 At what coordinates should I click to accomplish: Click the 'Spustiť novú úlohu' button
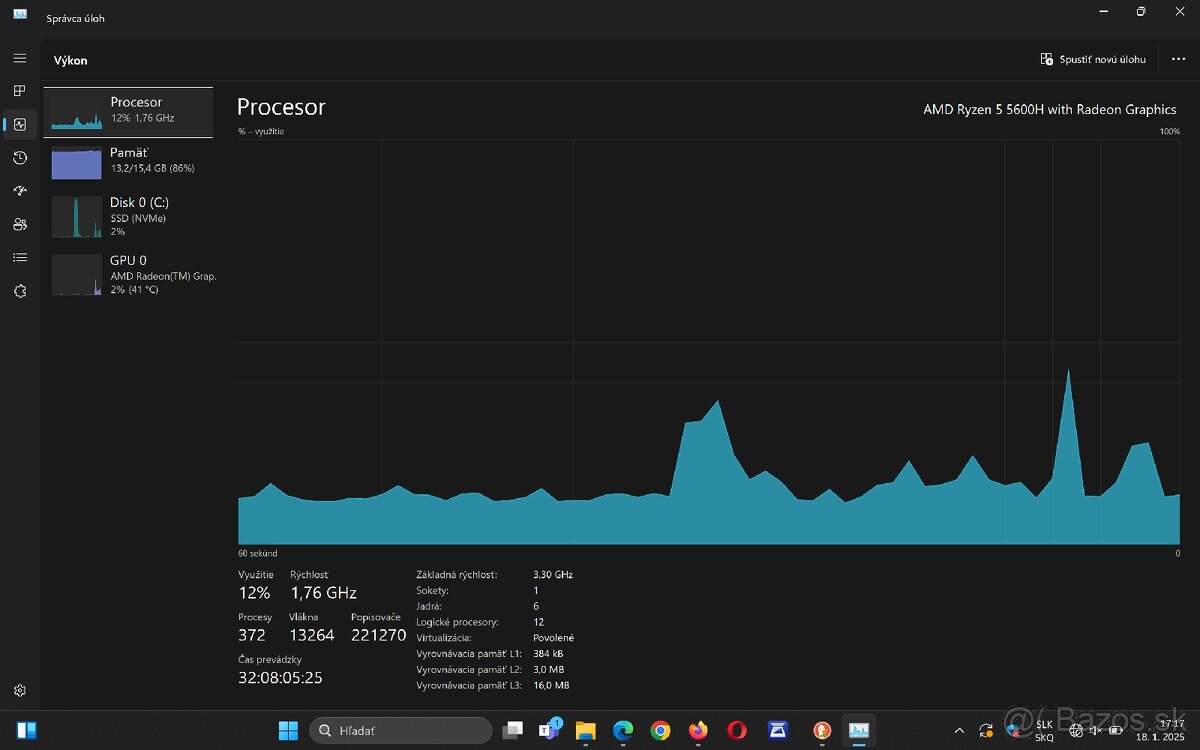1093,60
